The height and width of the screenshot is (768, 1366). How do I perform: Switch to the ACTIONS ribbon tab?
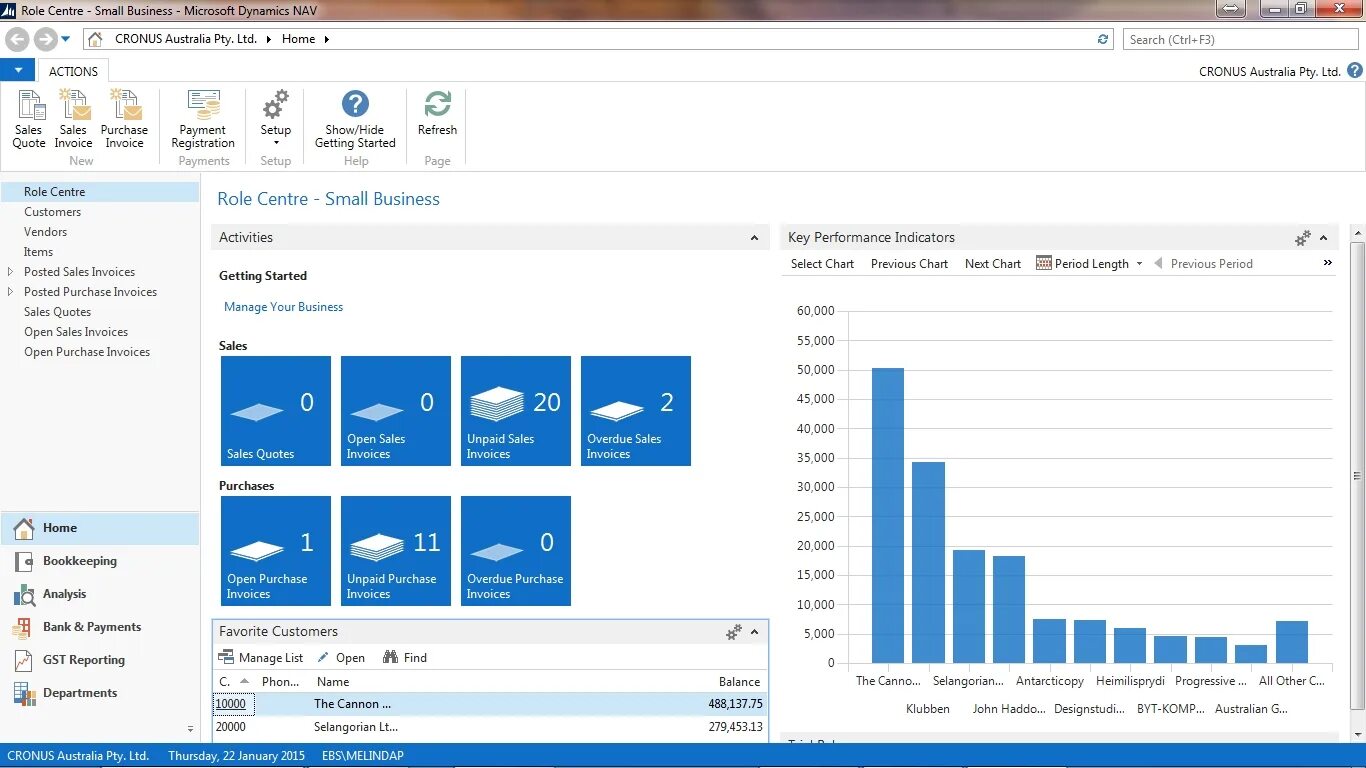coord(73,71)
